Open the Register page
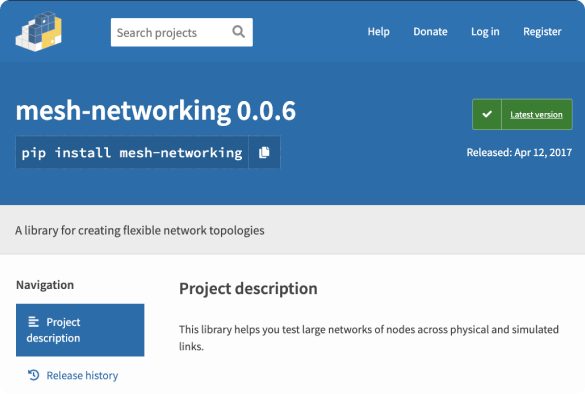The height and width of the screenshot is (394, 585). [542, 32]
